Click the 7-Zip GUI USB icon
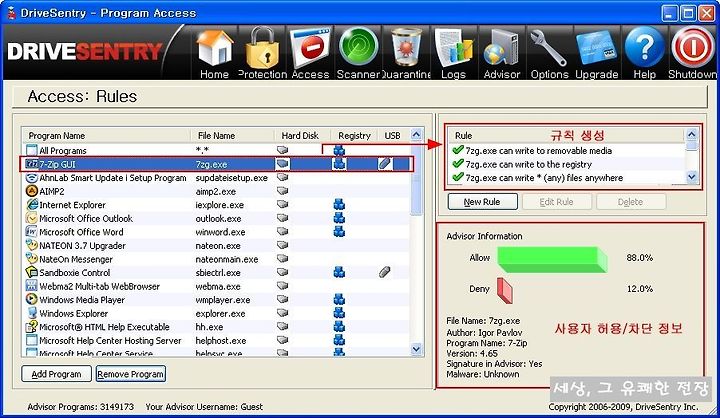 point(384,164)
